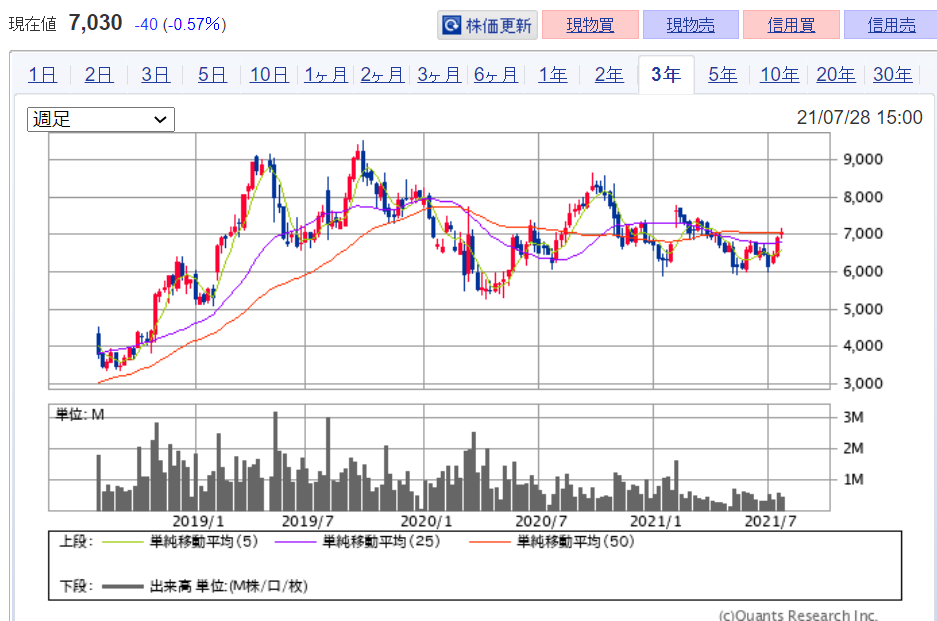Show the 20年 chart
The height and width of the screenshot is (621, 937).
point(835,75)
